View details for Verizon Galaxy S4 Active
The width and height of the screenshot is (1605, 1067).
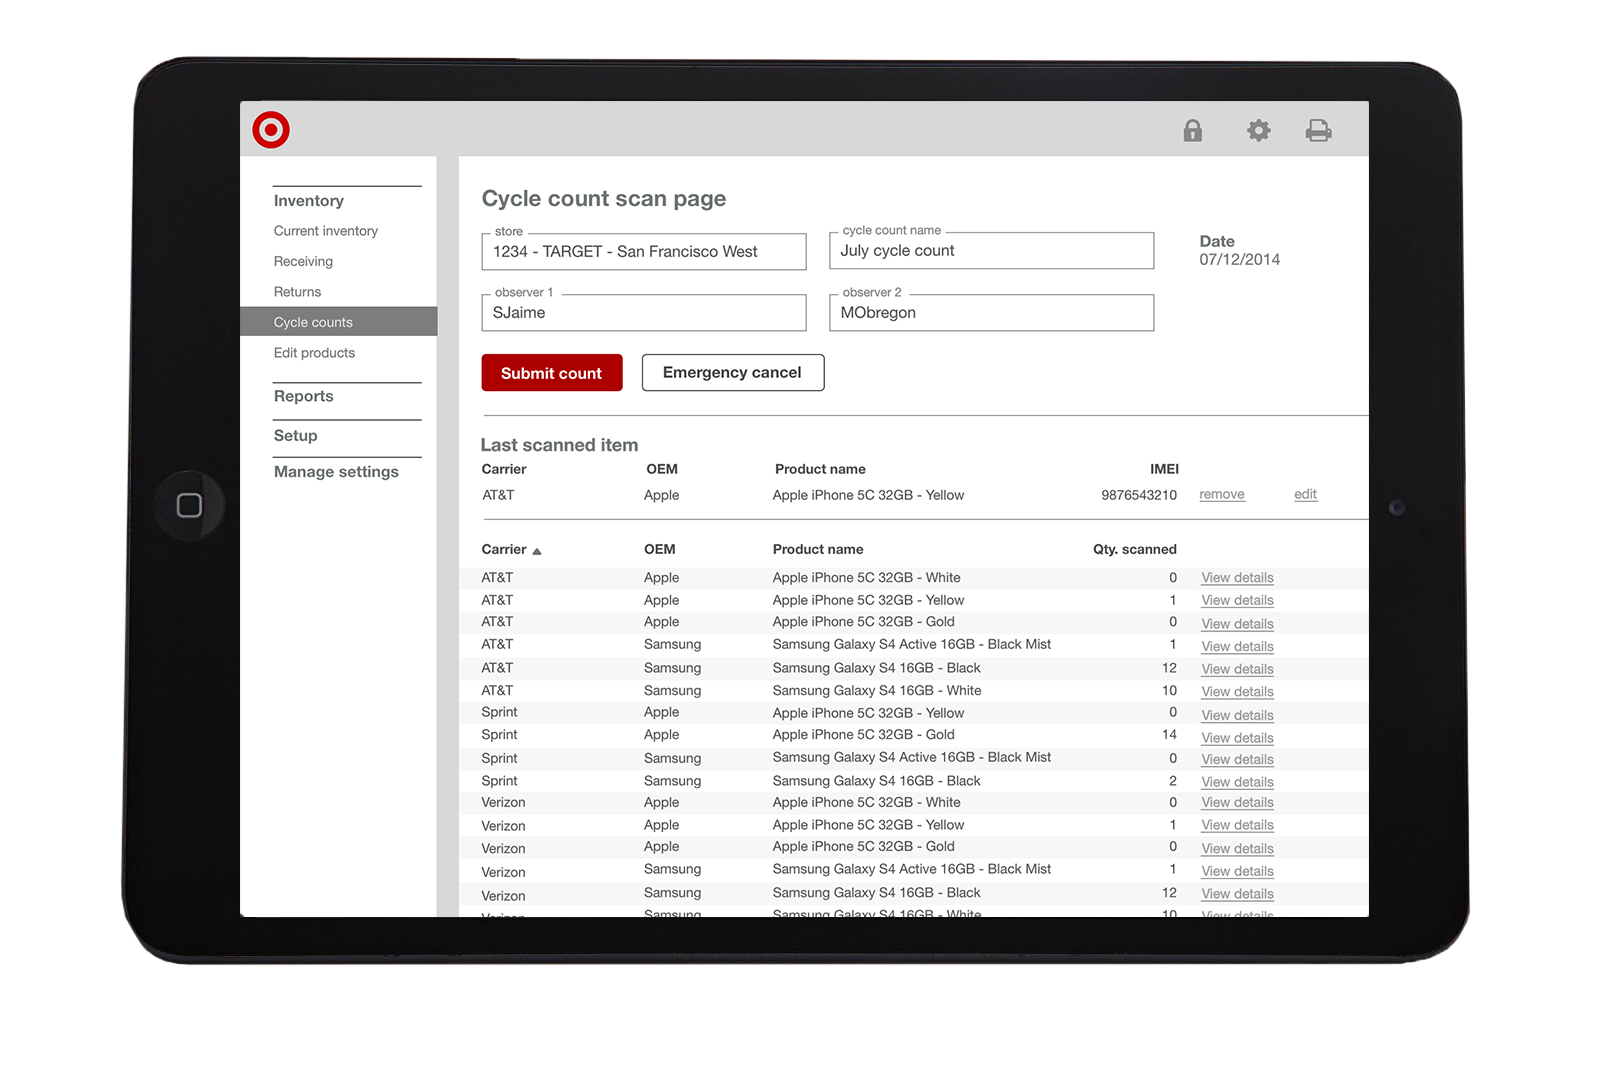[x=1237, y=872]
